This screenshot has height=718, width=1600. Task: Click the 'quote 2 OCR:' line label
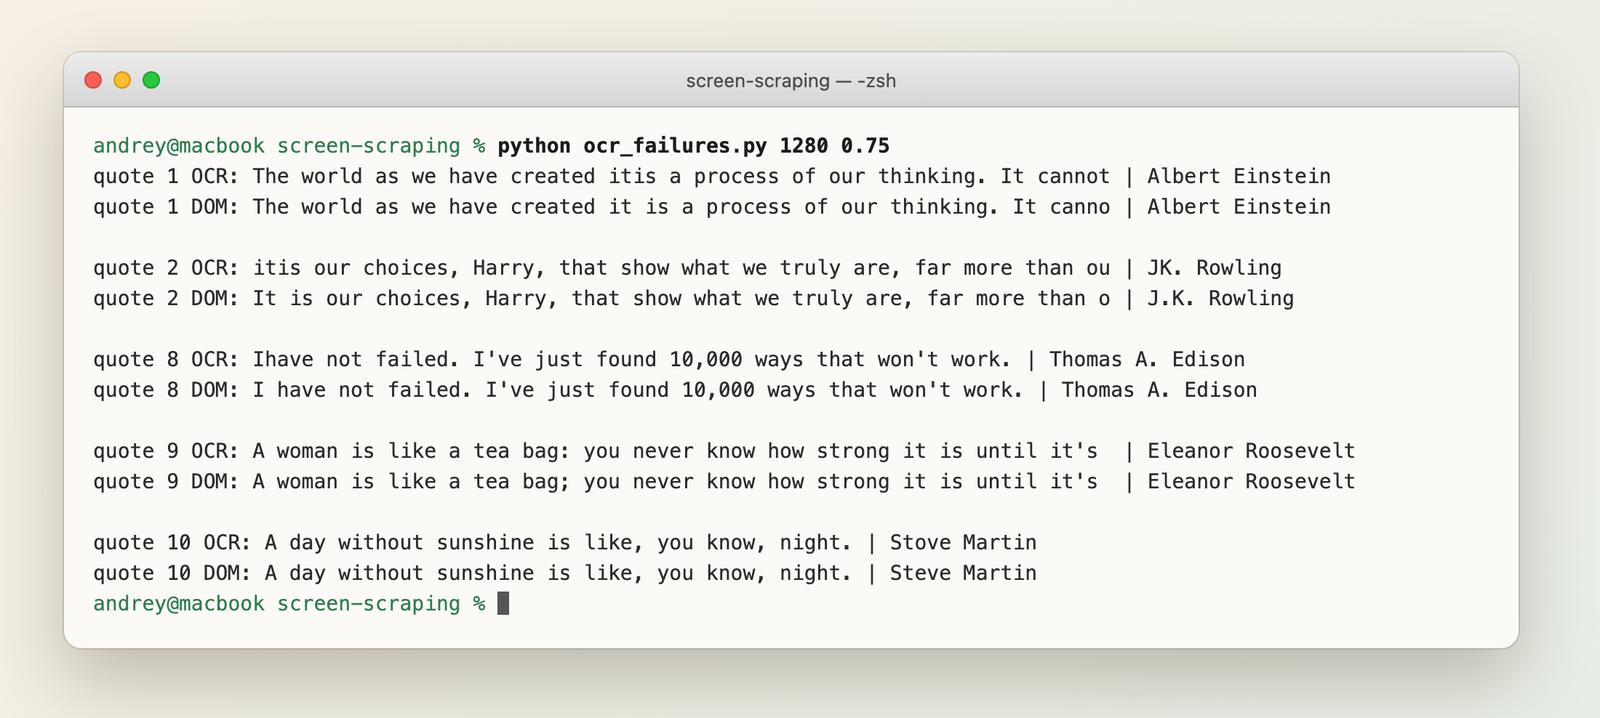point(166,268)
